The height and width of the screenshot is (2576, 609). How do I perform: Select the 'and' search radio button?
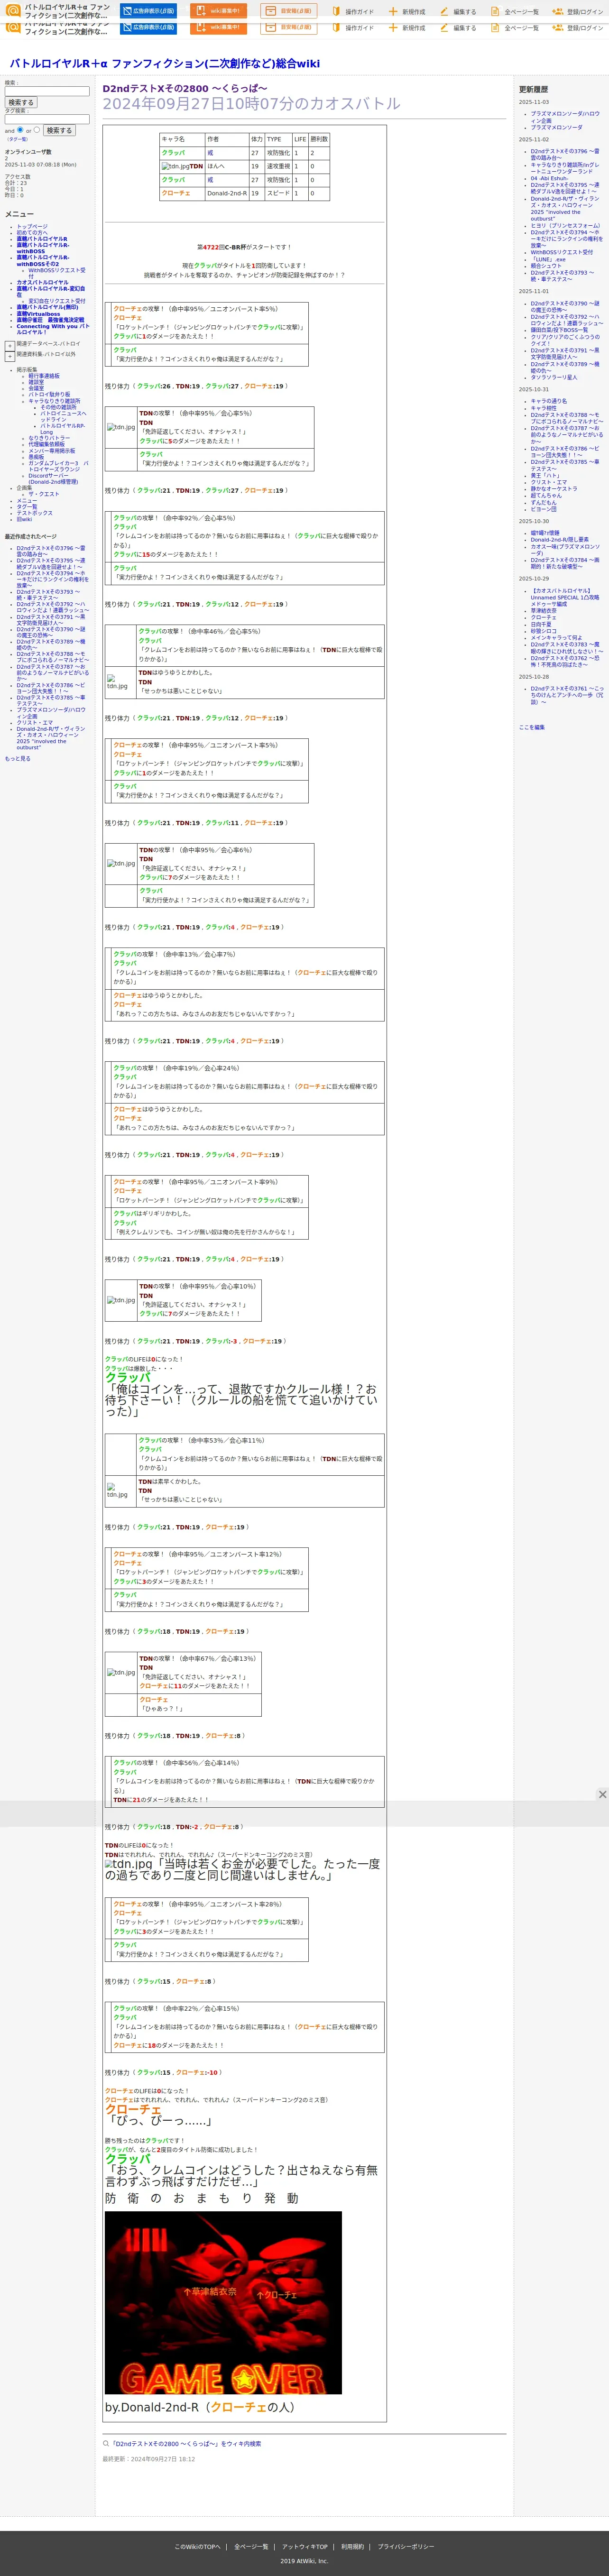coord(20,129)
